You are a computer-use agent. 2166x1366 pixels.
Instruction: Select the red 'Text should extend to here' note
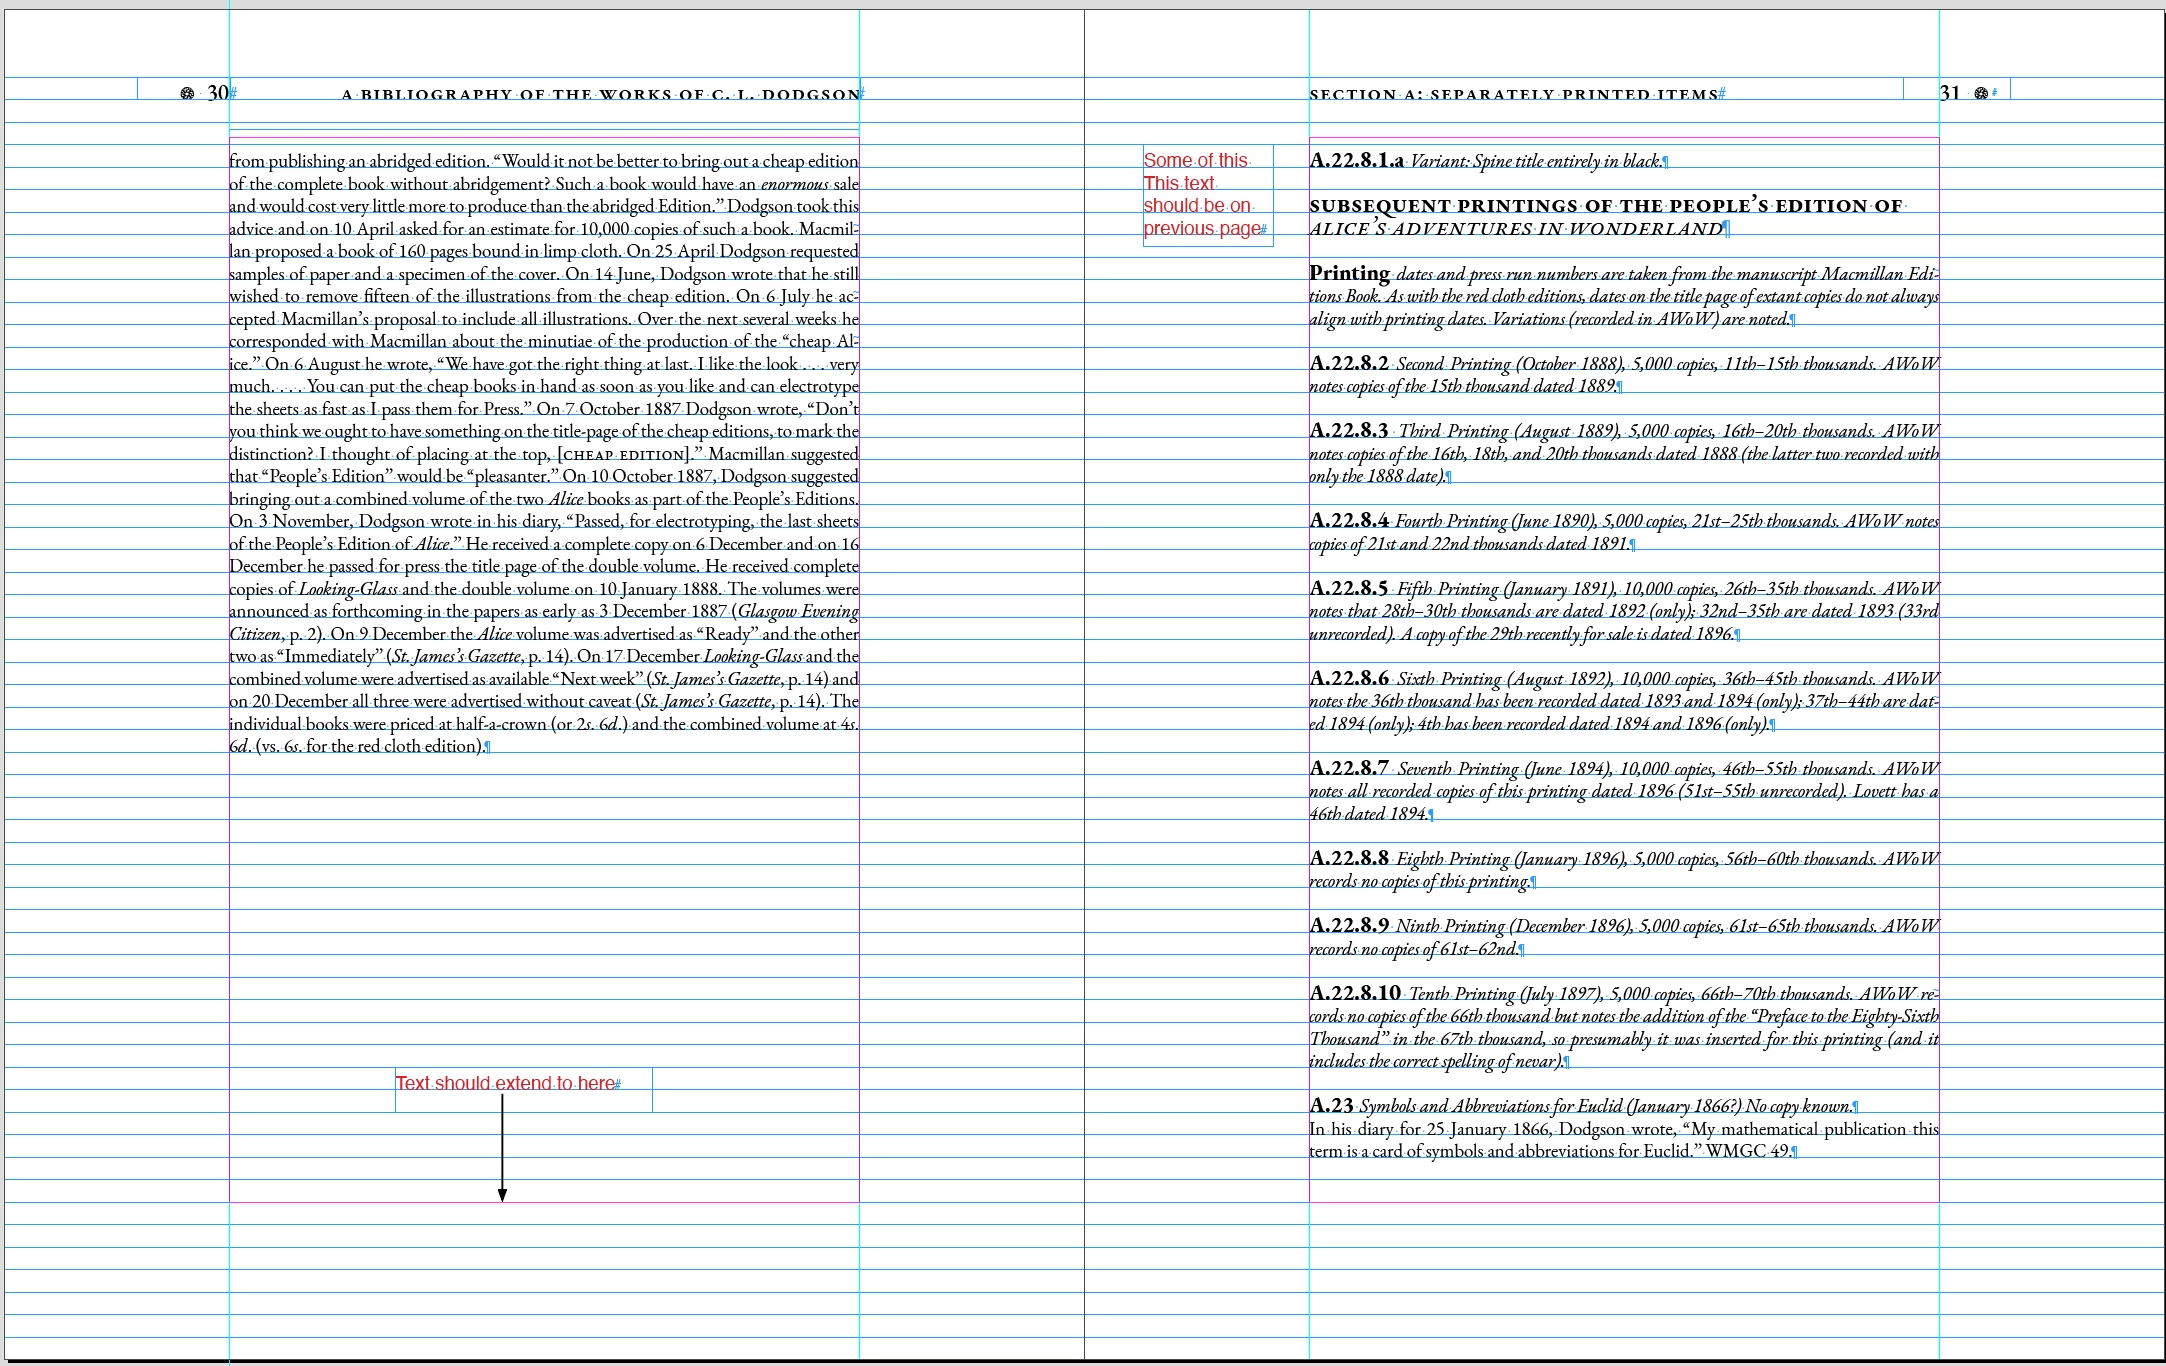click(x=505, y=1083)
